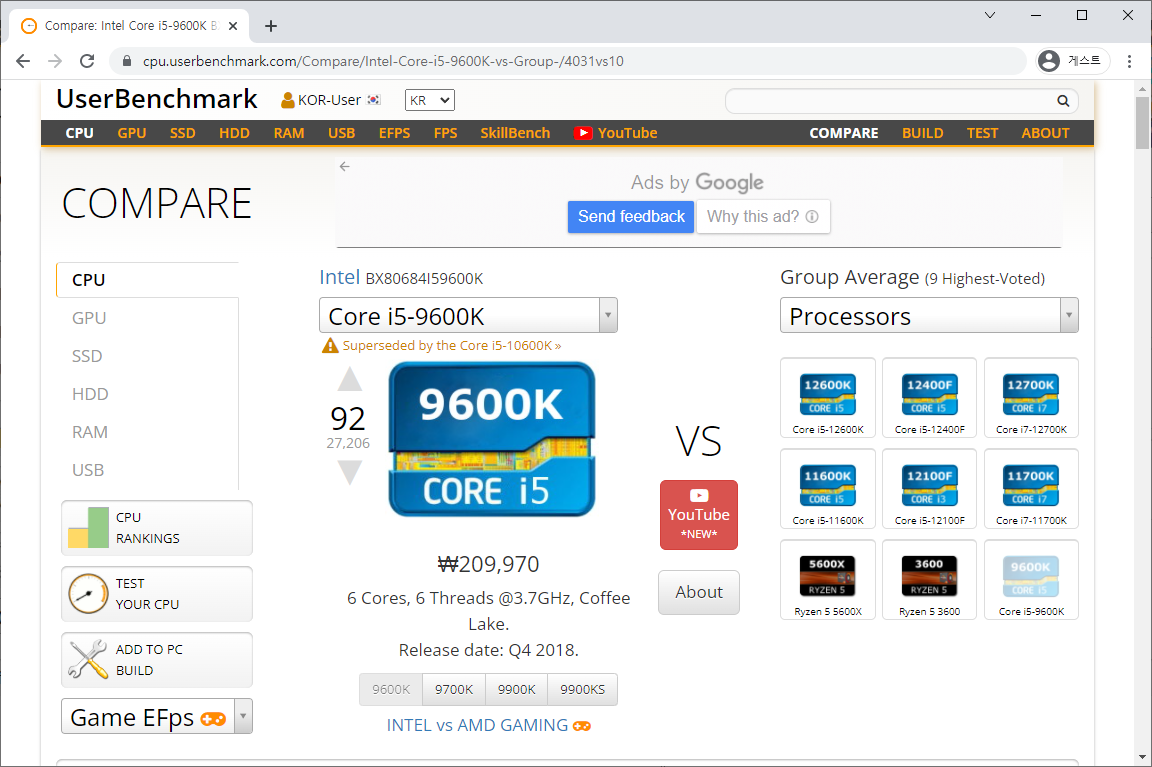The image size is (1152, 767).
Task: Select the Core i5-12600K chip icon
Action: click(828, 395)
